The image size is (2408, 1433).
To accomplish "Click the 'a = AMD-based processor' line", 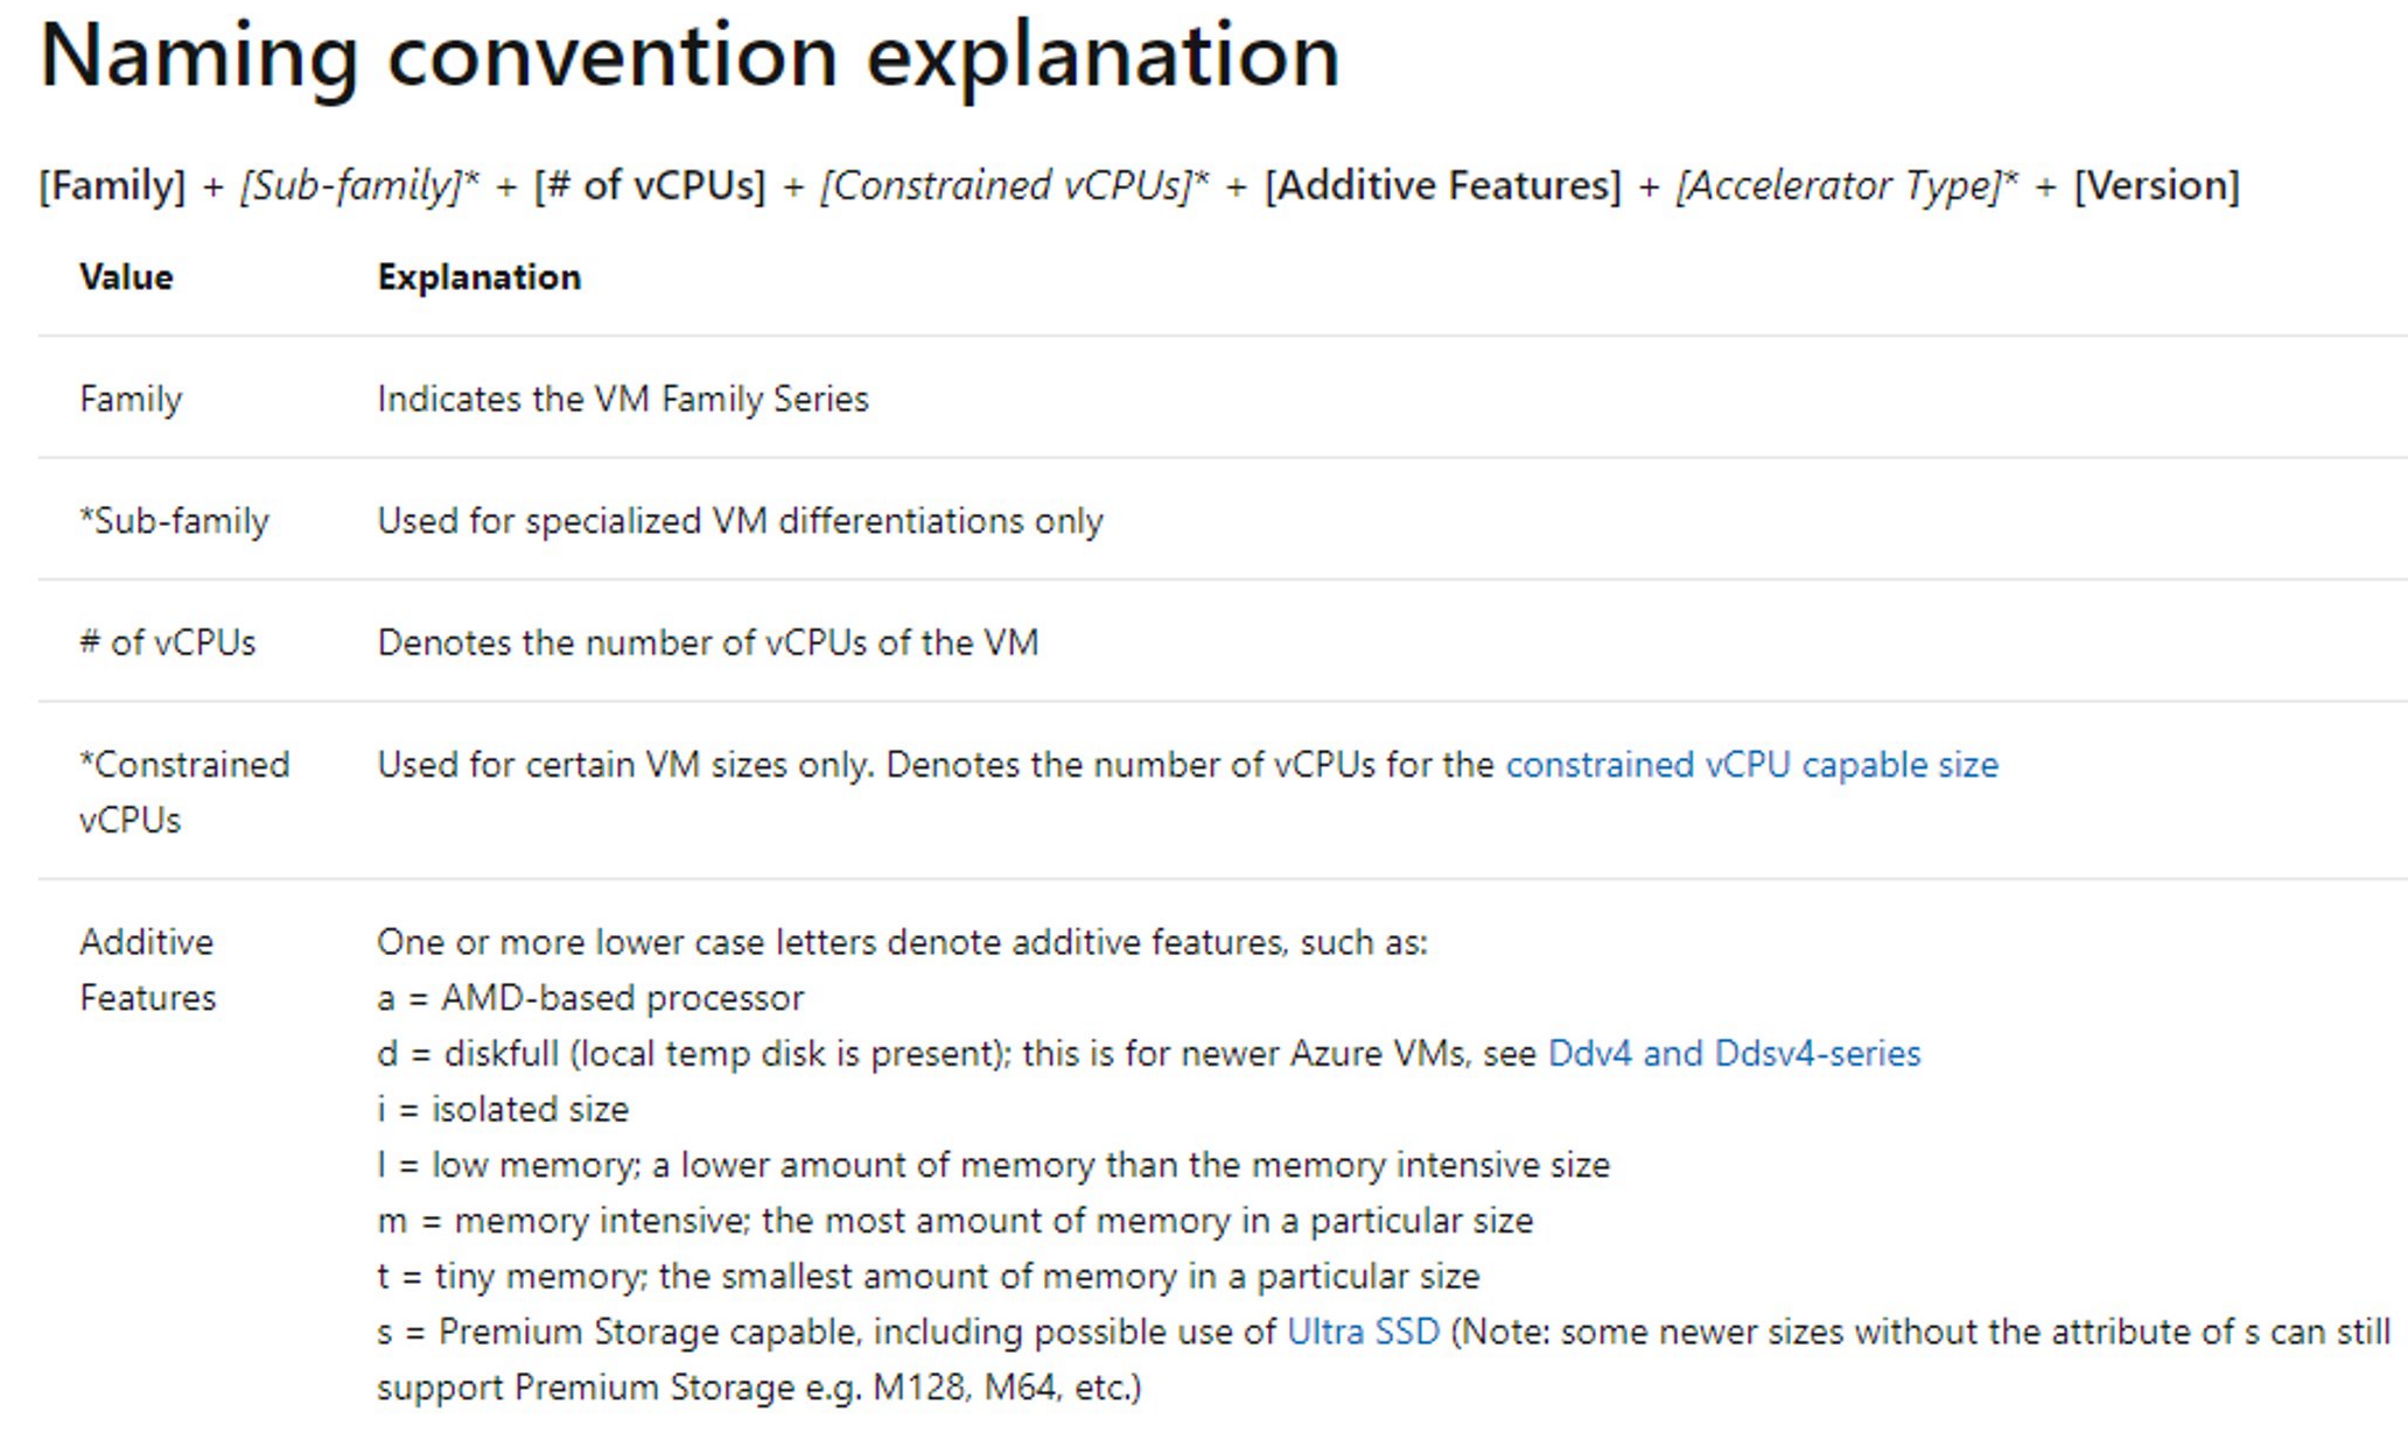I will coord(590,998).
